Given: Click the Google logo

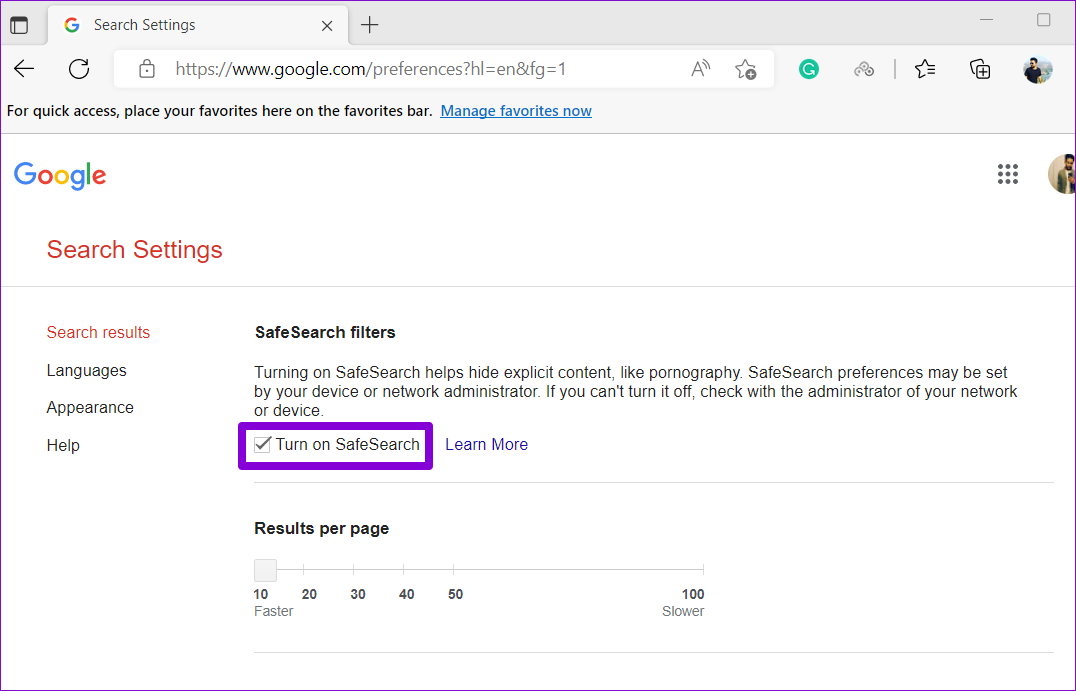Looking at the screenshot, I should (60, 176).
